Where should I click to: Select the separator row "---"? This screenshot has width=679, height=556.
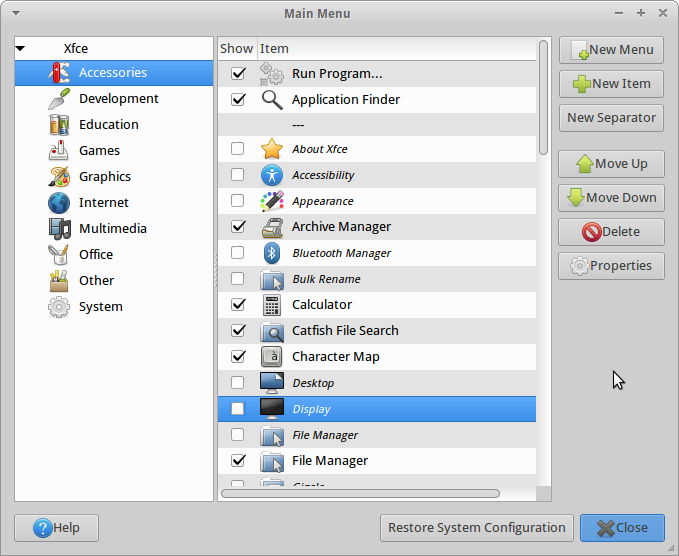(x=377, y=125)
